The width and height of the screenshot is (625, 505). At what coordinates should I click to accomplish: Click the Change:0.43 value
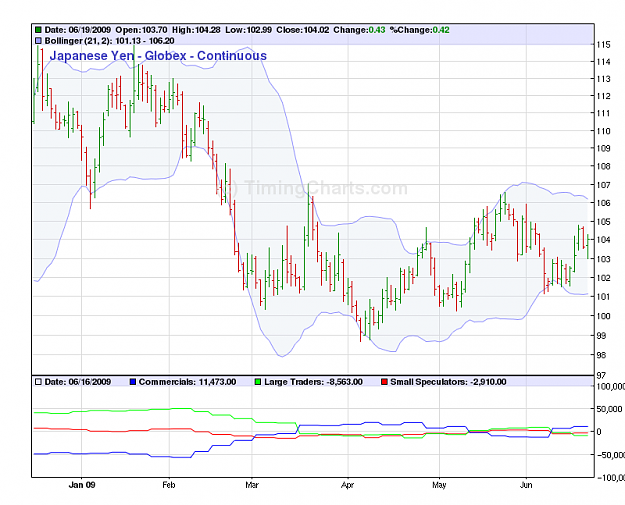(359, 30)
